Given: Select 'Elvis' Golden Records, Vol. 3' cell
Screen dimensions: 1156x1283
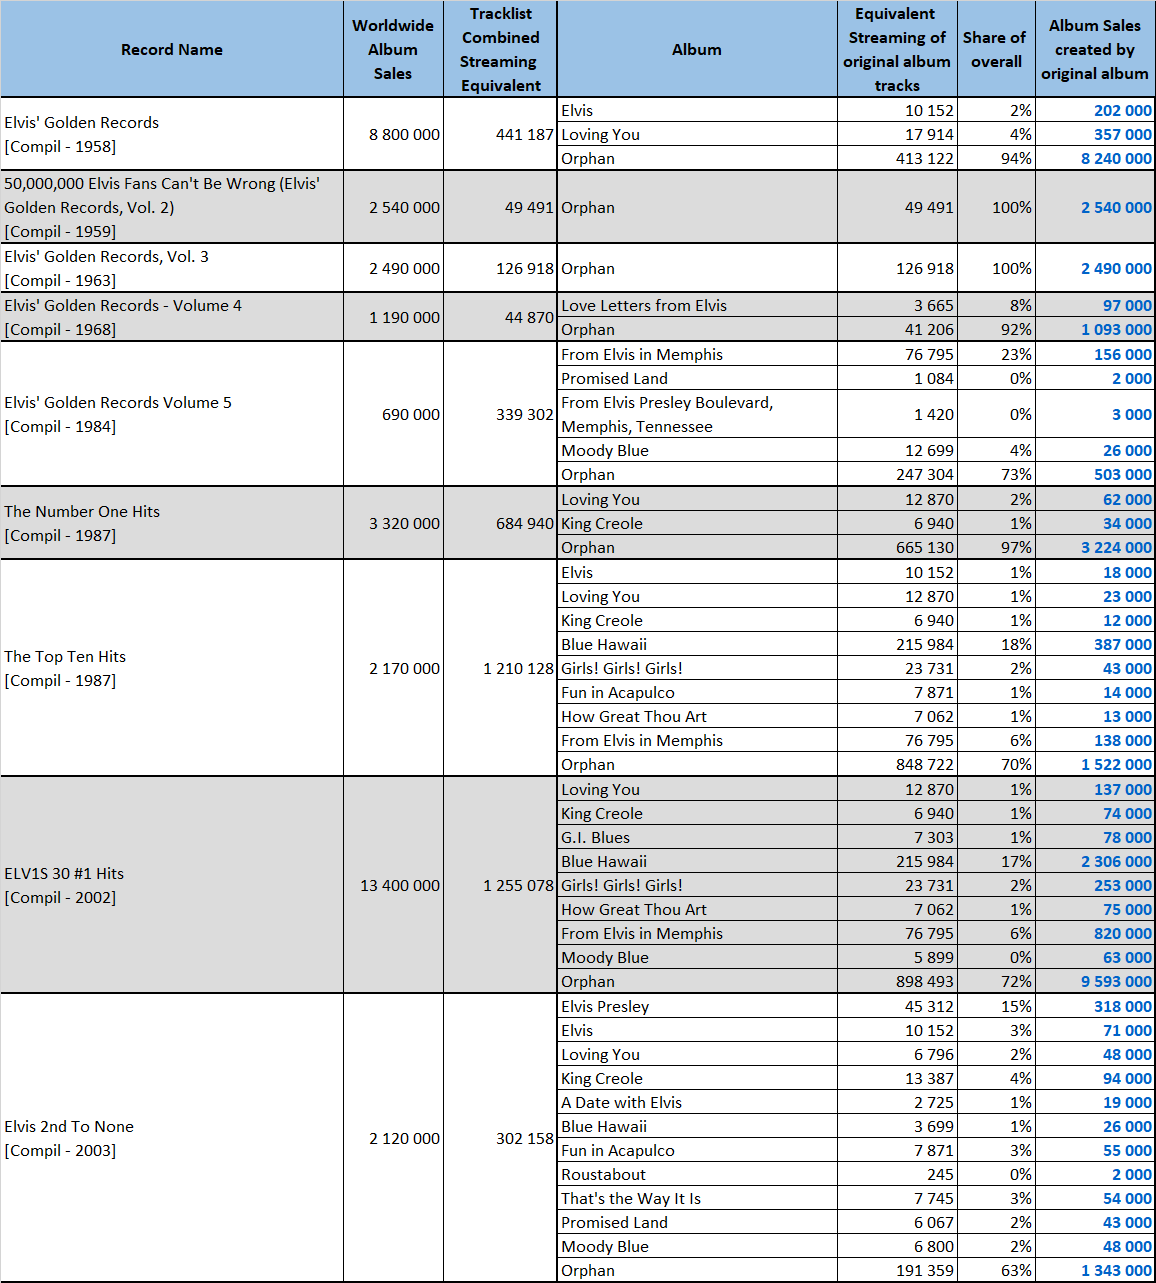Looking at the screenshot, I should [x=172, y=268].
